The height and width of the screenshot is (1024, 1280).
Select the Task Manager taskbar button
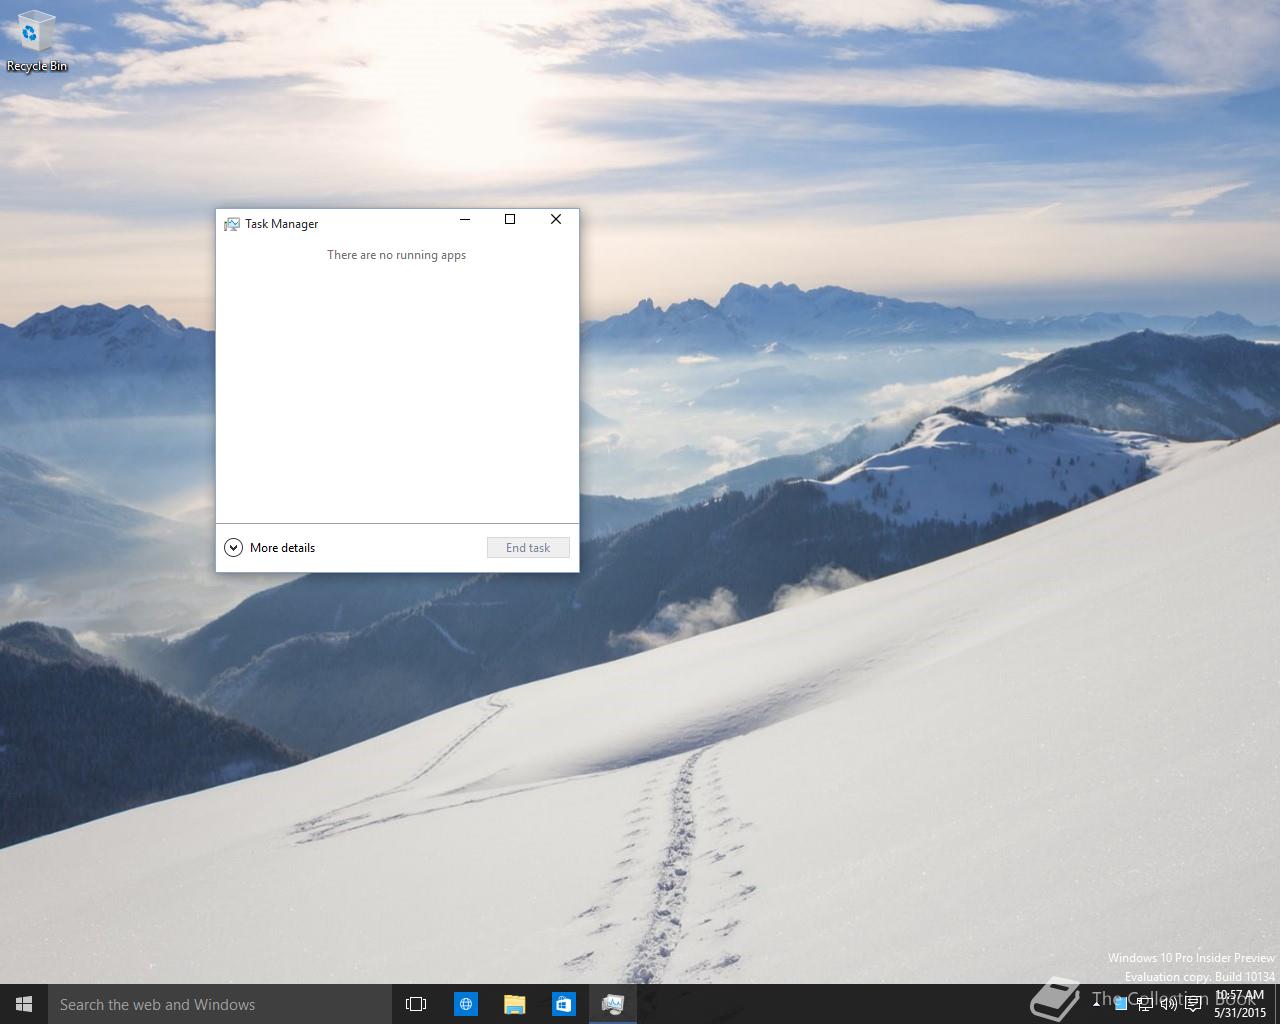coord(612,1004)
